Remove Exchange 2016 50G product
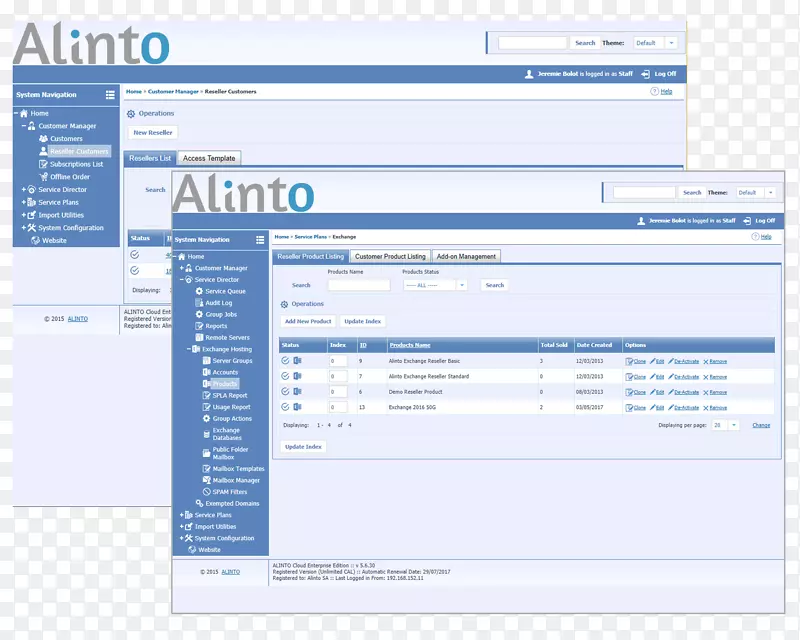Viewport: 800px width, 640px height. pyautogui.click(x=715, y=408)
